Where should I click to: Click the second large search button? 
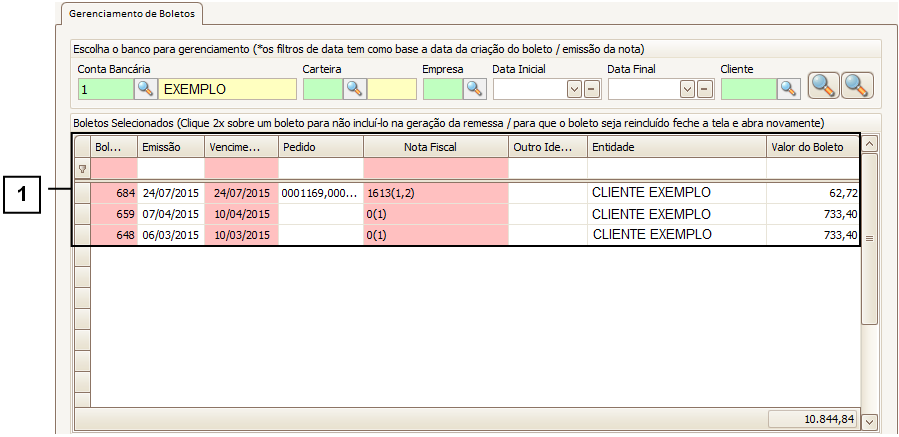point(857,87)
